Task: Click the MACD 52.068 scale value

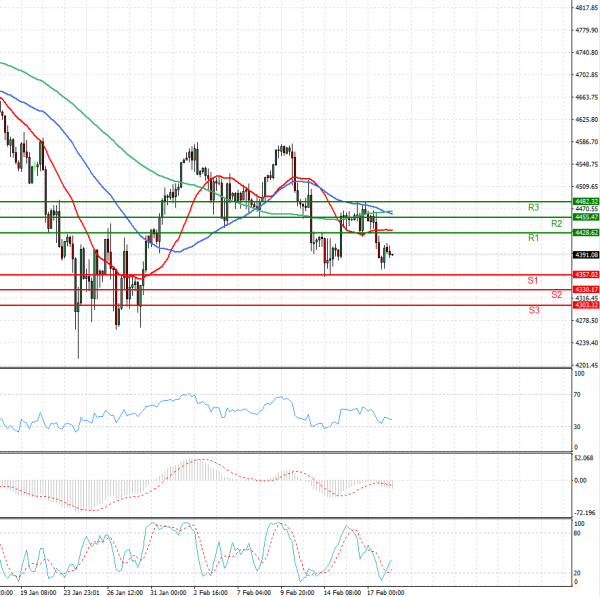Action: (x=584, y=458)
